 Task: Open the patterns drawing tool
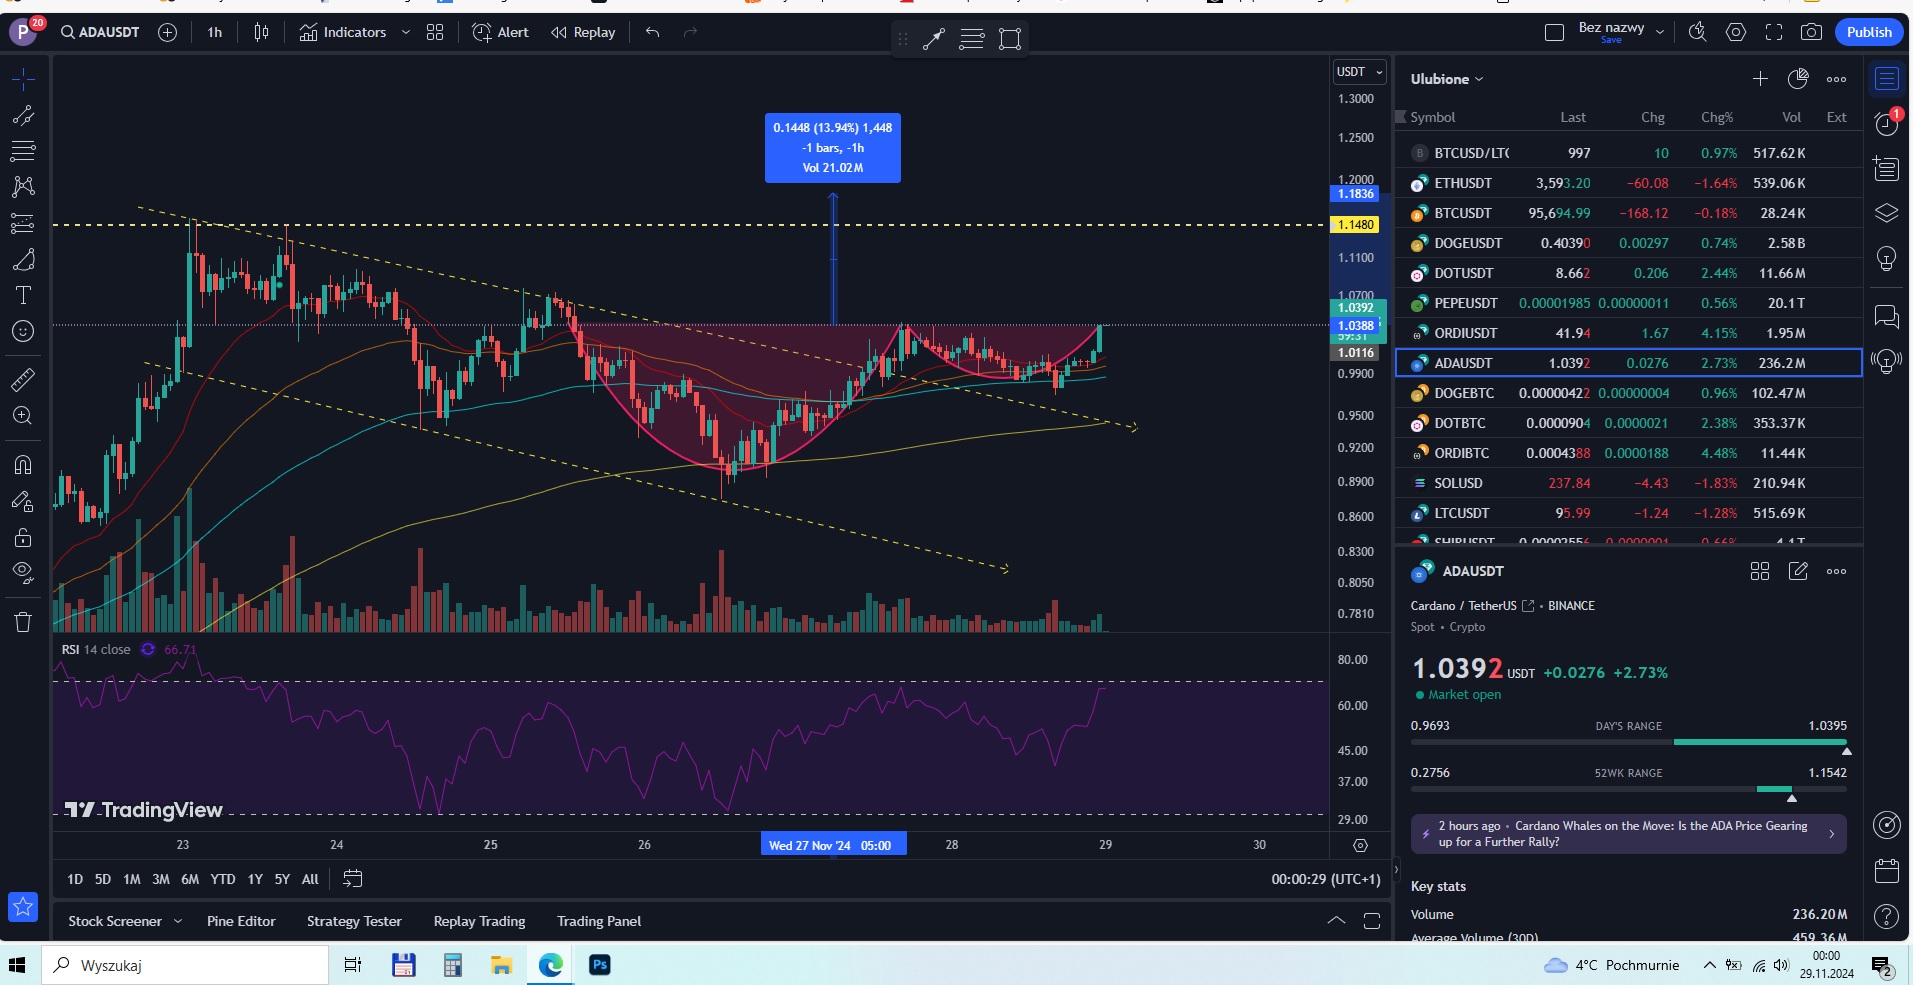pos(23,187)
